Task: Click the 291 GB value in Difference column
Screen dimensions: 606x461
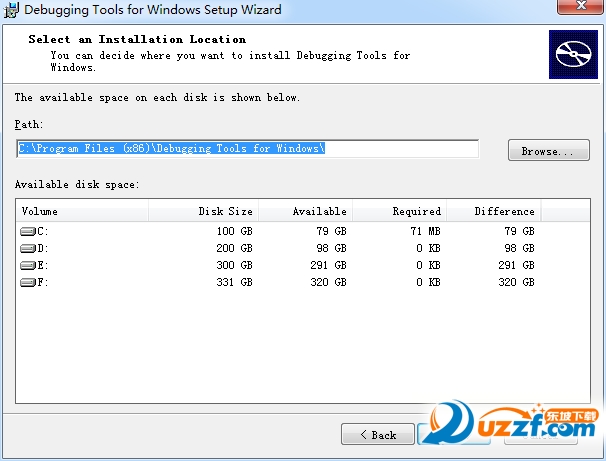Action: (516, 265)
